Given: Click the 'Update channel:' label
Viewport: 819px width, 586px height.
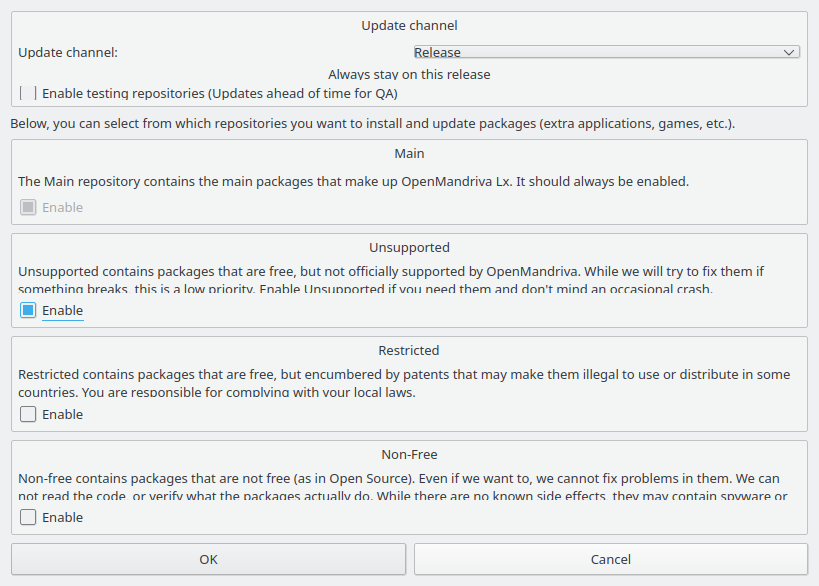Looking at the screenshot, I should [x=68, y=53].
